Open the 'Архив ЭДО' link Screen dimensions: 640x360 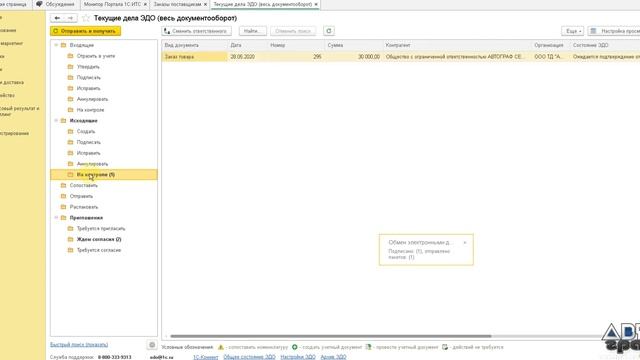tap(333, 357)
